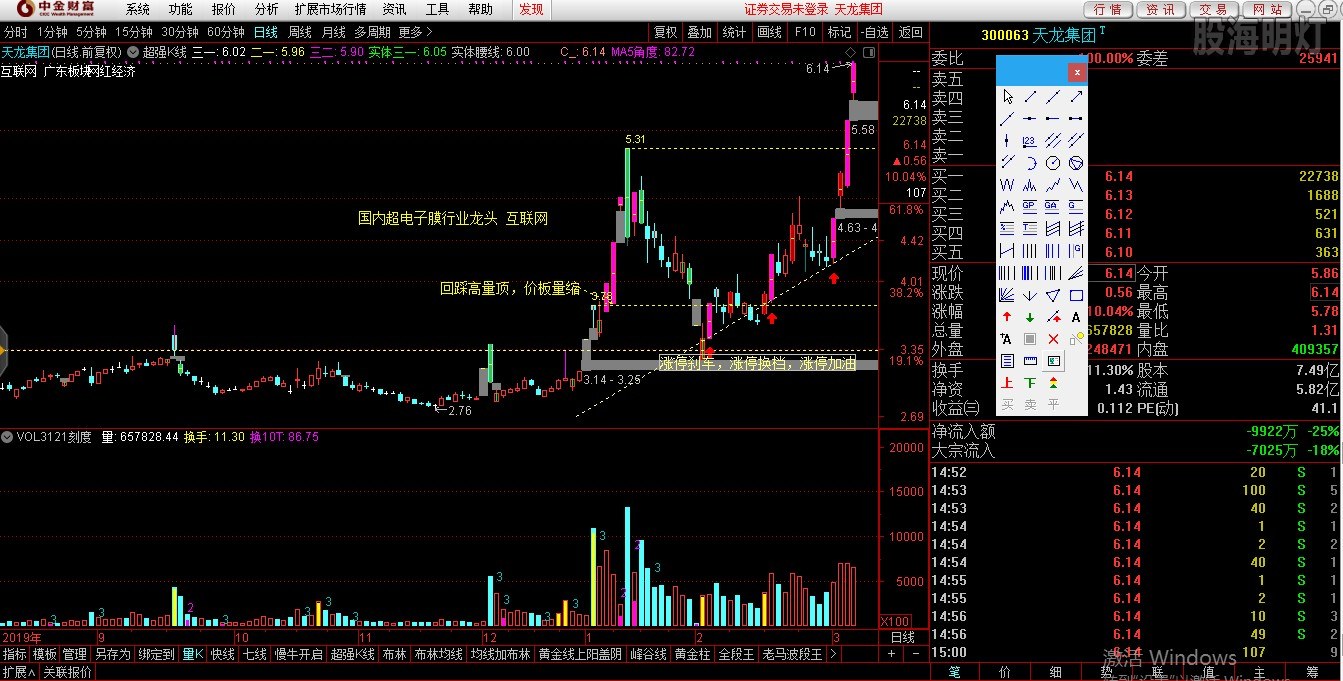Click the 复权 button
Image resolution: width=1343 pixels, height=681 pixels.
tap(666, 32)
